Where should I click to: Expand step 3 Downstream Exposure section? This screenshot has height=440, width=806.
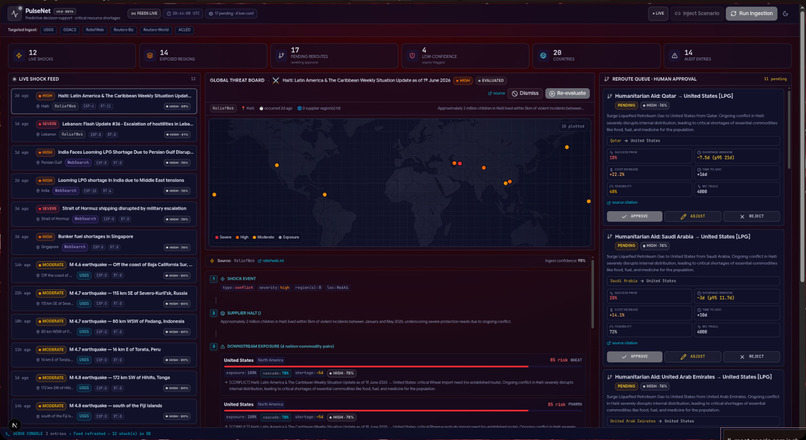[x=213, y=346]
